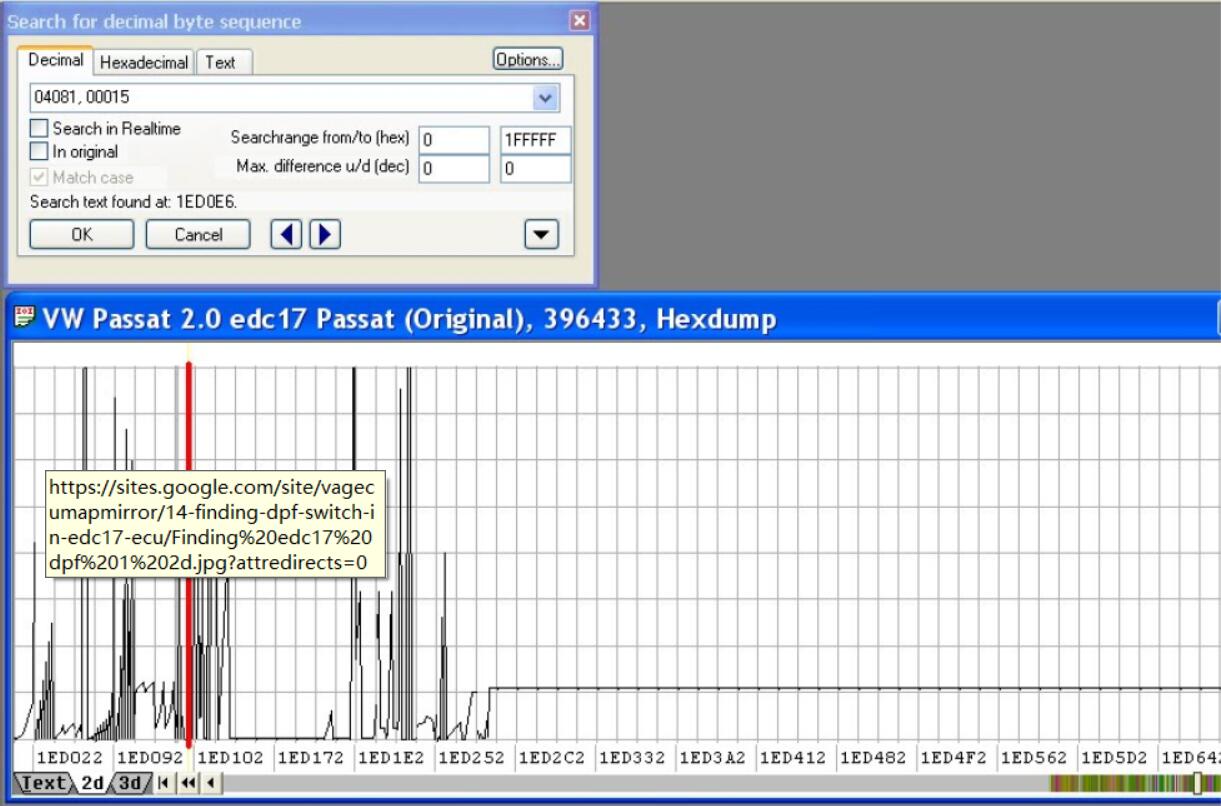Open extended options via dialog's down-arrow icon
This screenshot has width=1221, height=806.
tap(539, 234)
